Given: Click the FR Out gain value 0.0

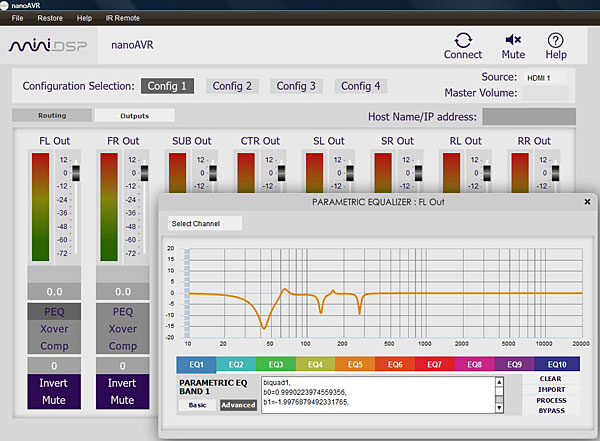Looking at the screenshot, I should [123, 292].
